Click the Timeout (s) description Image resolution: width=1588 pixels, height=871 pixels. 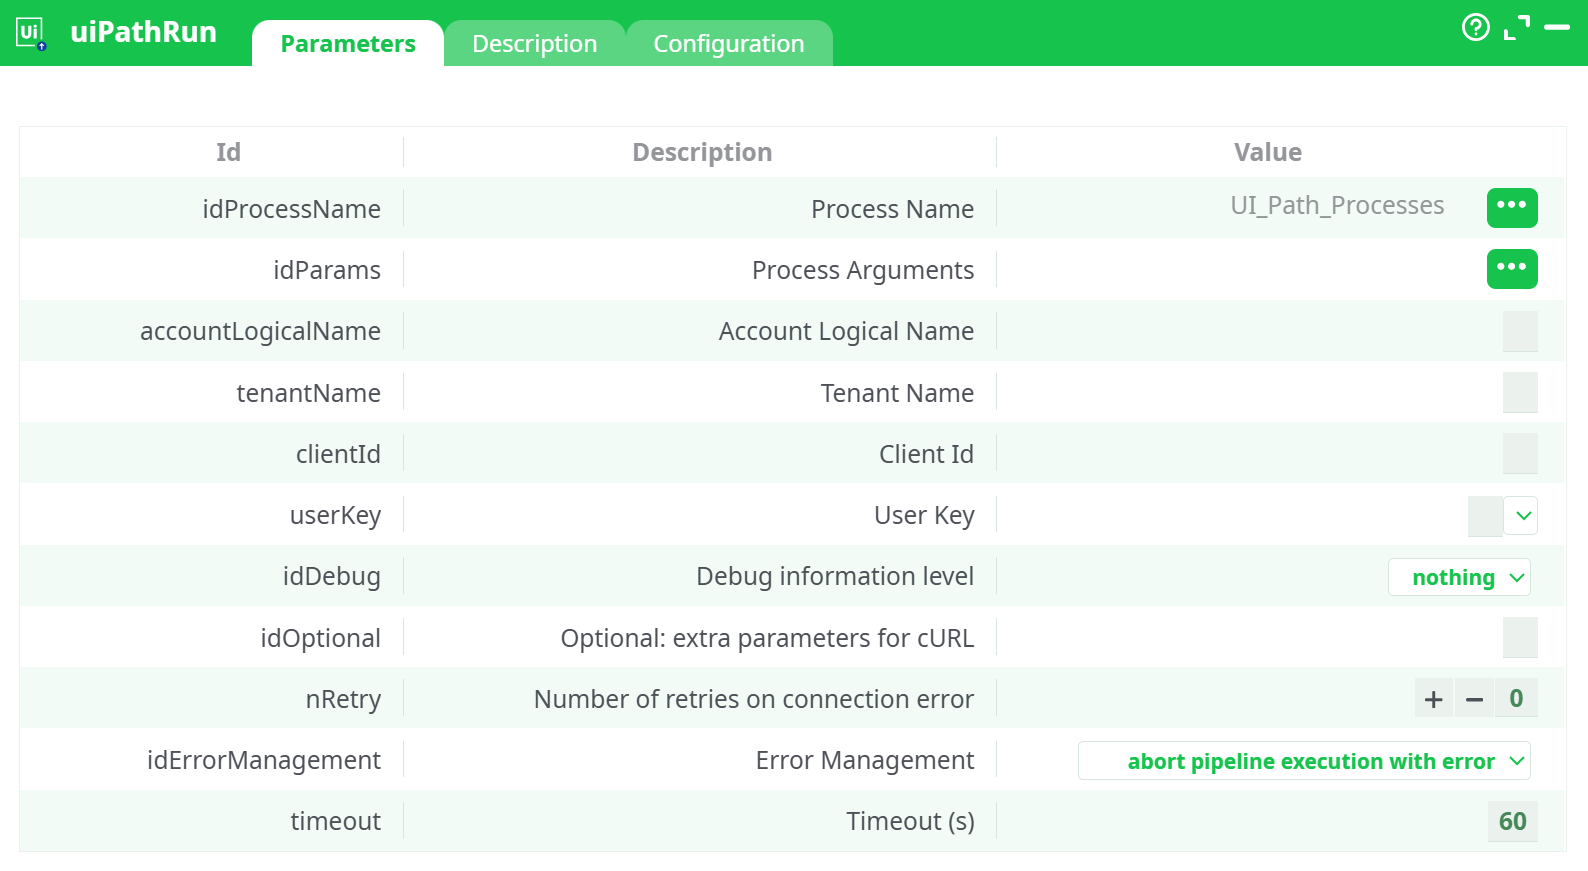pos(910,822)
